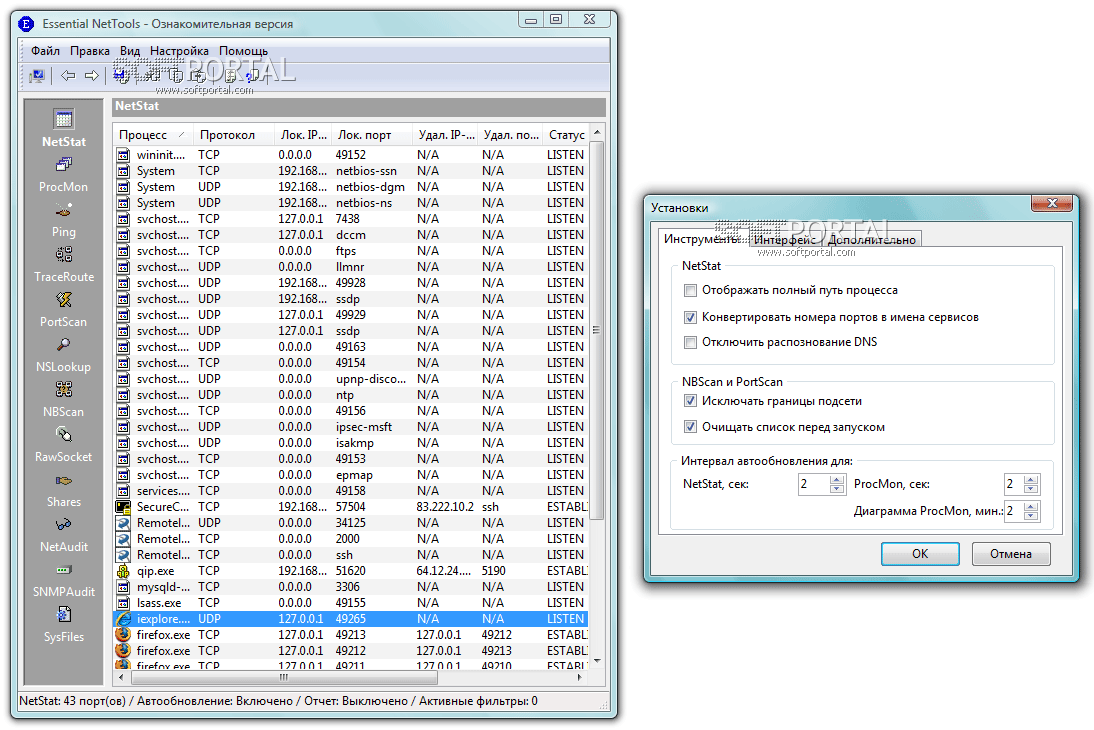This screenshot has width=1094, height=730.
Task: Click into NetStat сек interval field
Action: click(814, 484)
